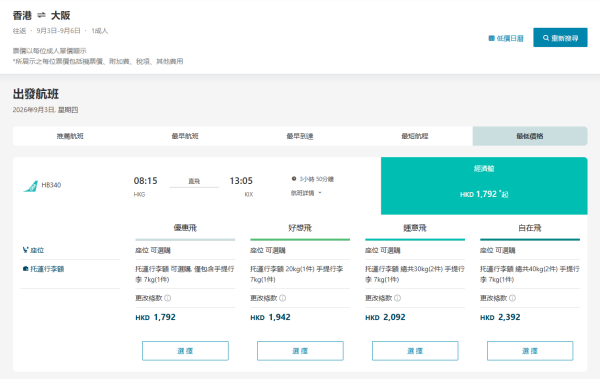Switch to the 最早航班 sorting tab
Viewport: 600px width, 379px height.
(185, 136)
